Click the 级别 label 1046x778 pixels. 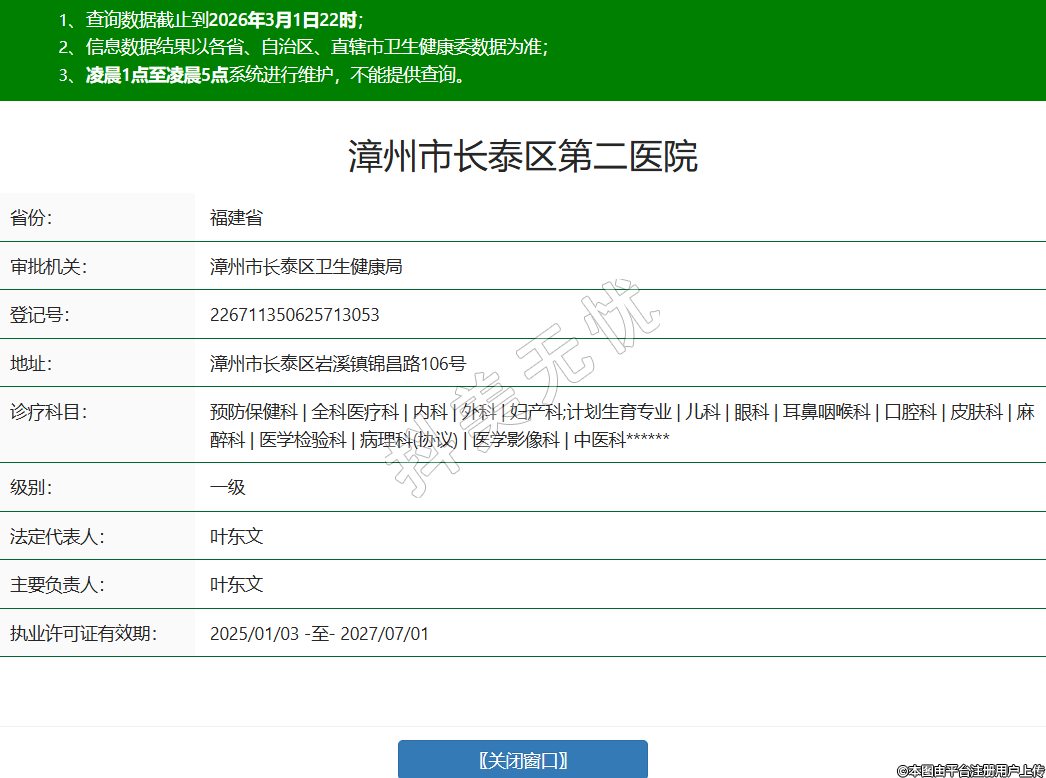pos(31,488)
